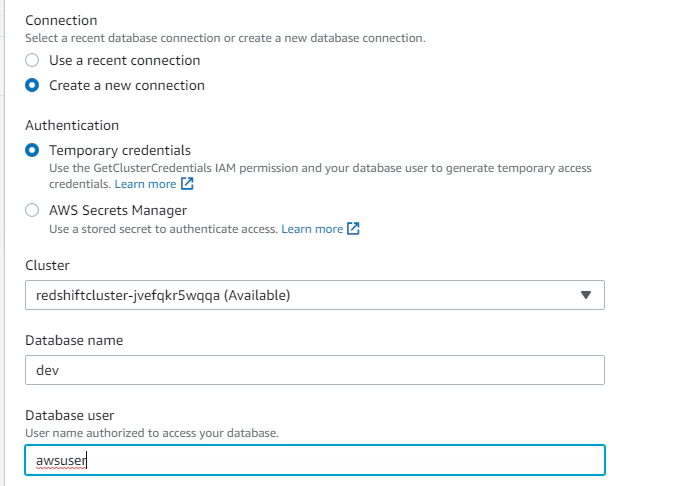Select Create a new connection radio
This screenshot has width=683, height=486.
(32, 85)
